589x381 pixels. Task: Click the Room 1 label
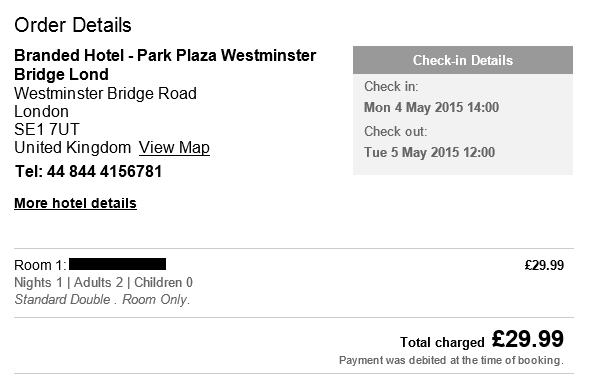pos(40,265)
